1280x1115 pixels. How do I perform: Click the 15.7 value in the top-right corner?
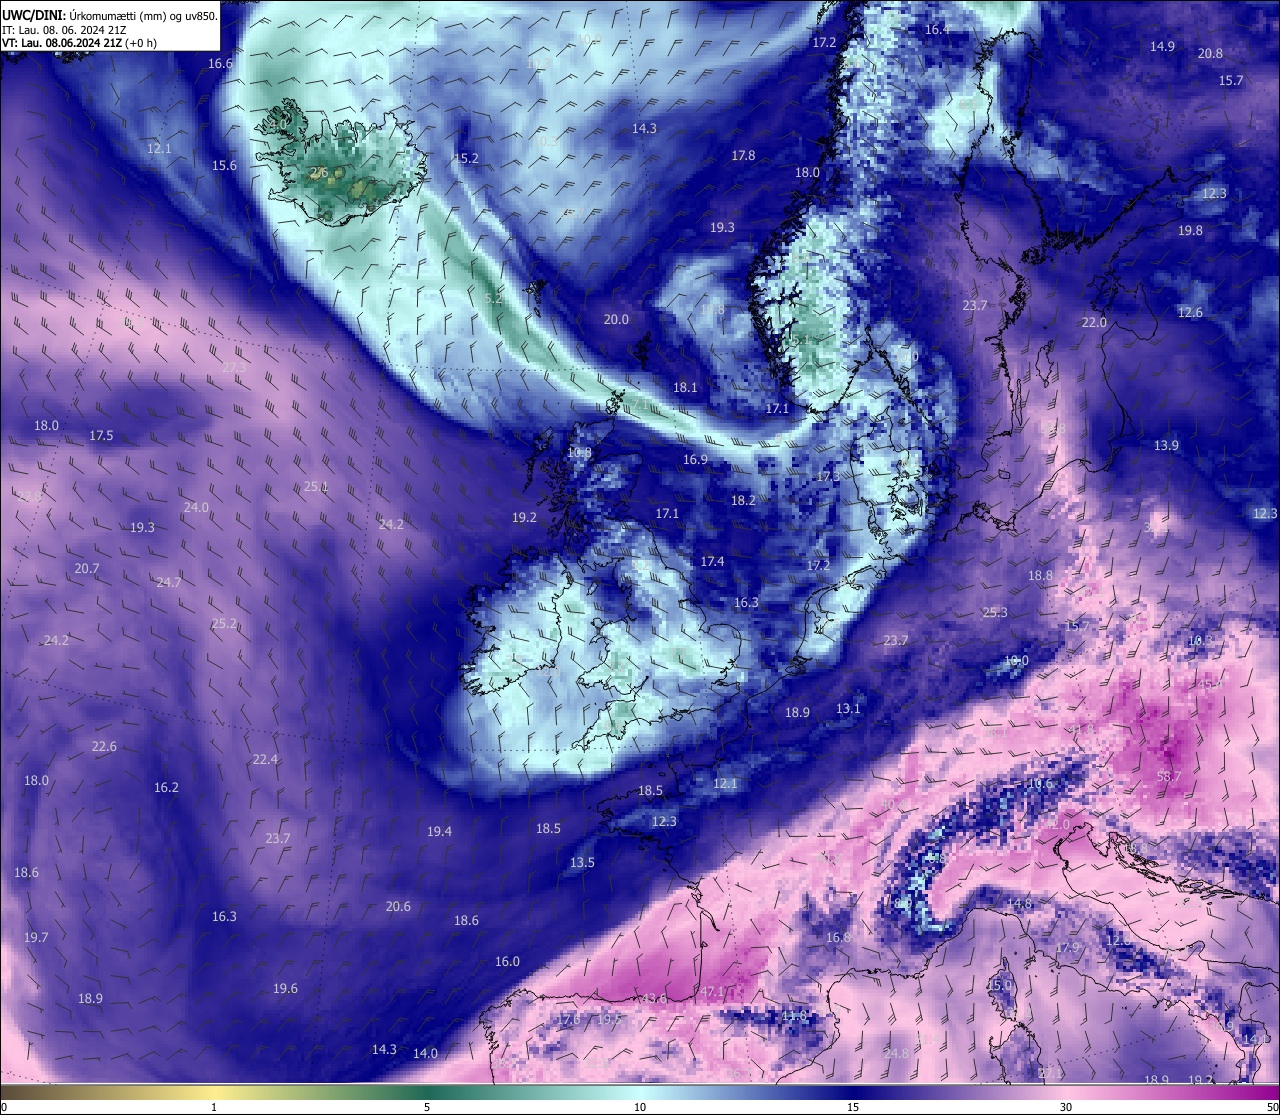tap(1231, 80)
